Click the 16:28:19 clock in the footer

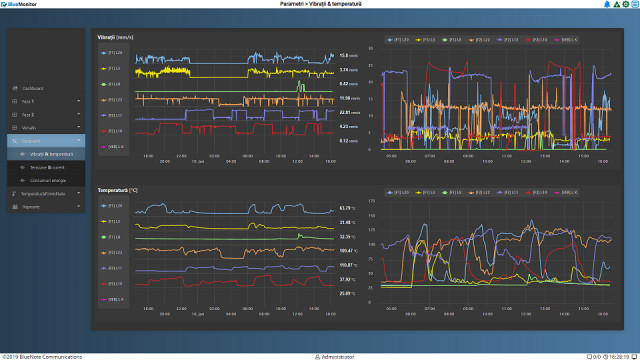click(619, 357)
